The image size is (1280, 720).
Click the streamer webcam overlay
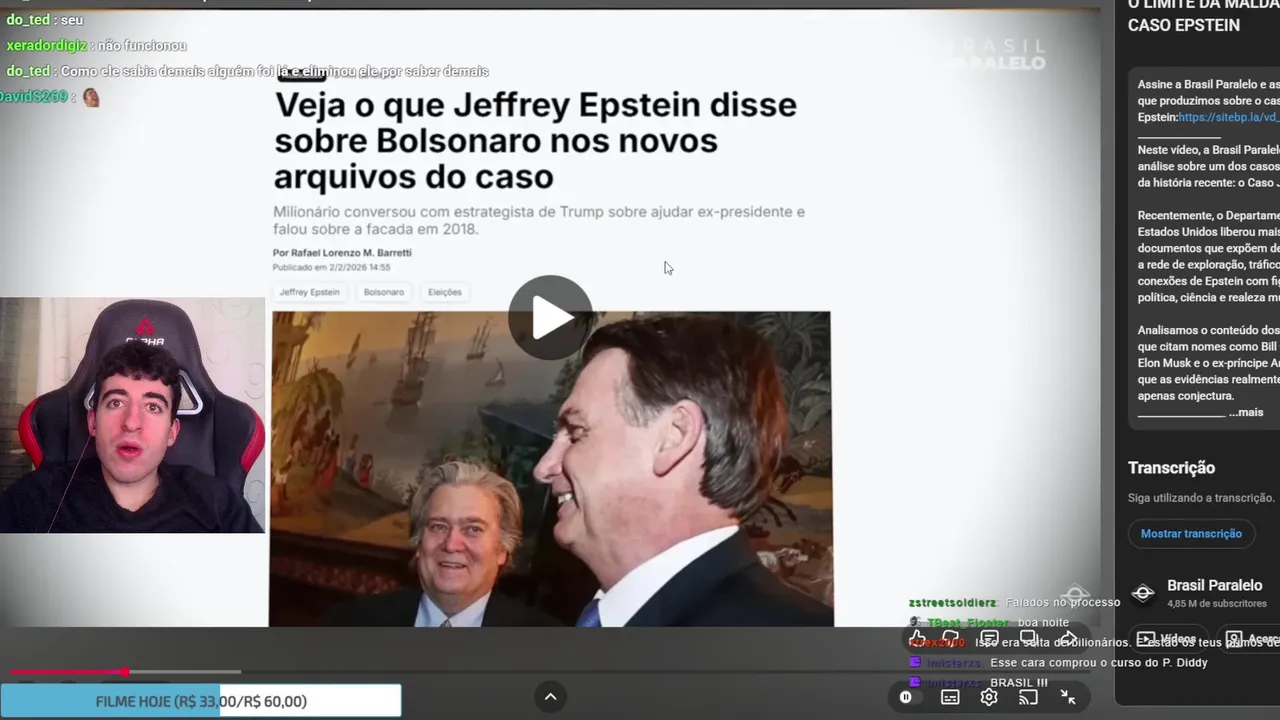[x=132, y=415]
